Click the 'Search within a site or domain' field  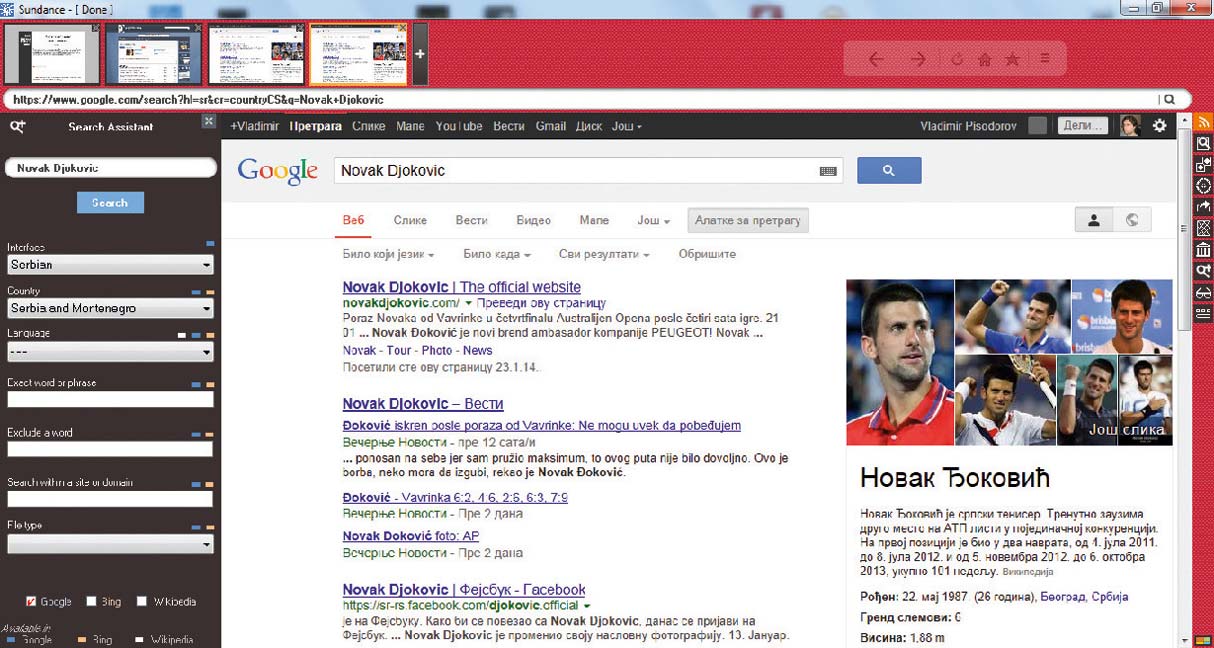pos(110,498)
